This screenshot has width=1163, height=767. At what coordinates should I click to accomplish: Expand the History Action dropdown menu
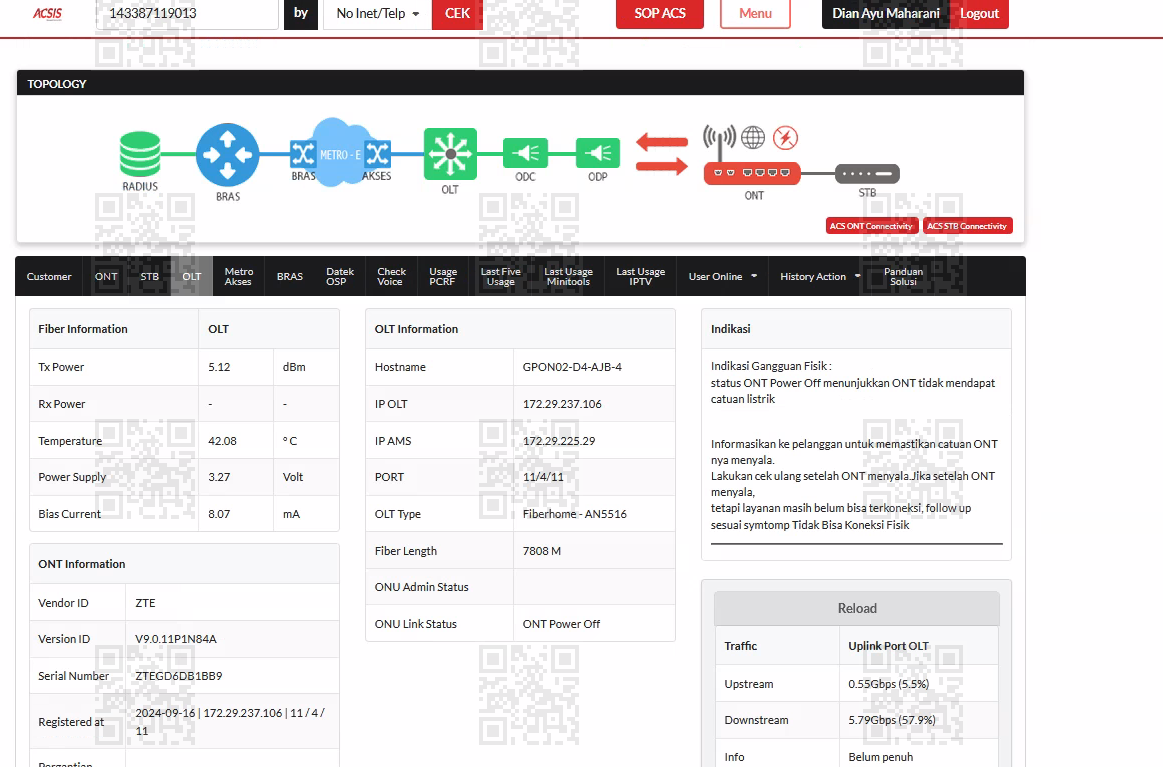pos(820,276)
